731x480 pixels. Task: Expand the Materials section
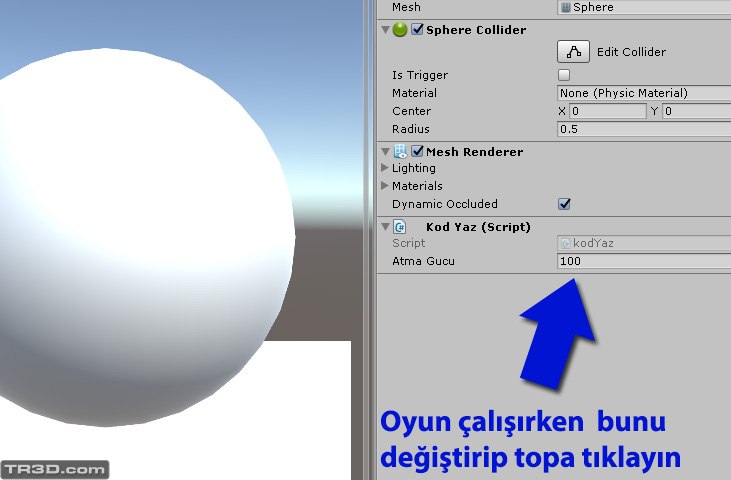pos(385,185)
